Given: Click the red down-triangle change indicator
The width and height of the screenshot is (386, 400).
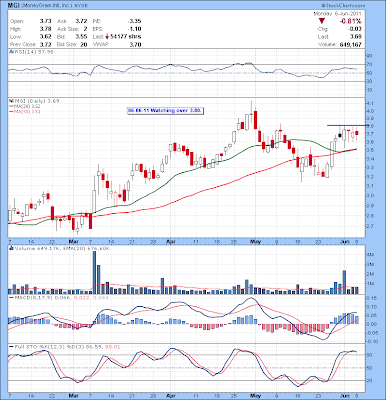Looking at the screenshot, I should (322, 21).
